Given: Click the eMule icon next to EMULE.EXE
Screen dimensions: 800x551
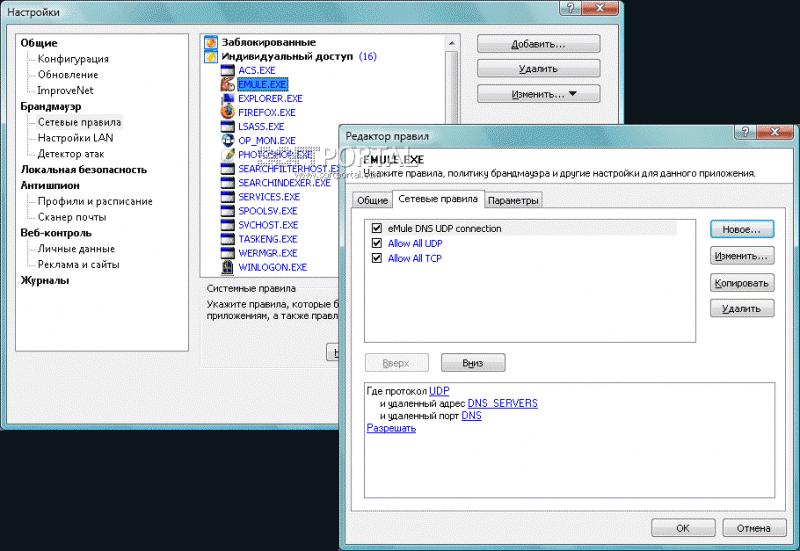Looking at the screenshot, I should 228,84.
